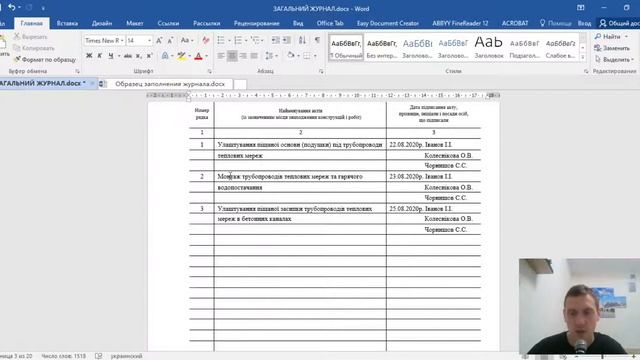Click the Copy (Копировать) command
Image resolution: width=640 pixels, height=360 pixels.
tap(34, 48)
